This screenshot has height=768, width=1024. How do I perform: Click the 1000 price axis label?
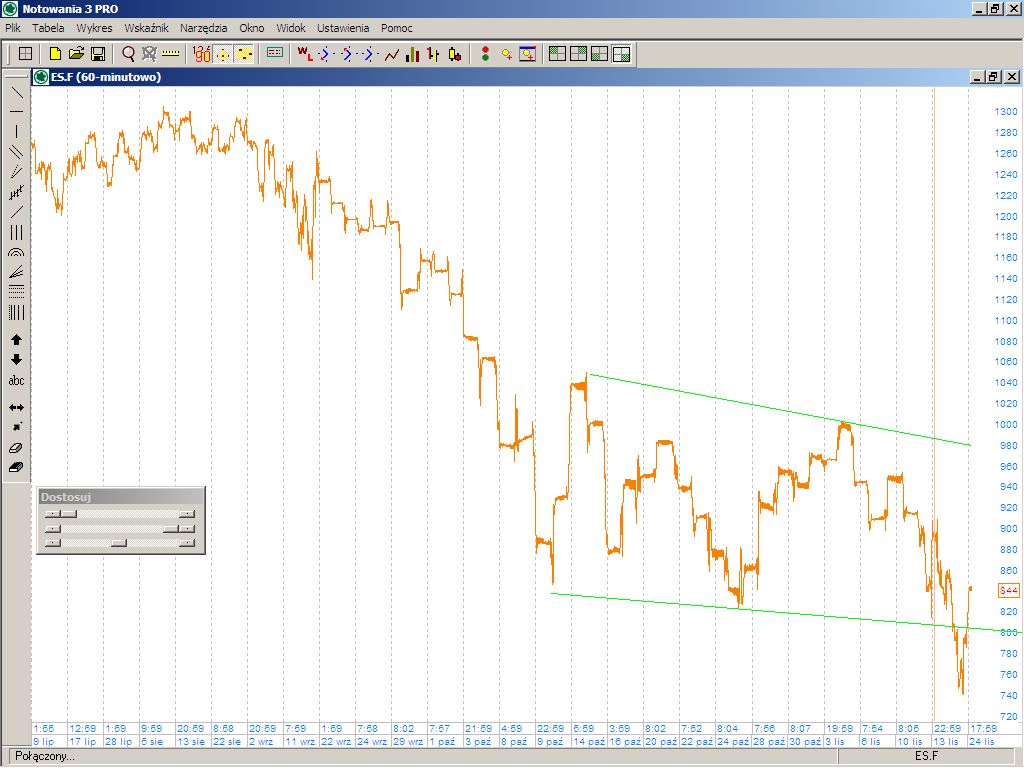[1006, 424]
